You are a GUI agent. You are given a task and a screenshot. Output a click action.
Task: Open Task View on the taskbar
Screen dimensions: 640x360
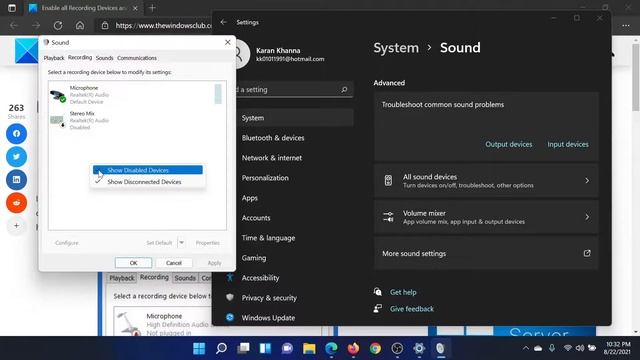[x=243, y=348]
